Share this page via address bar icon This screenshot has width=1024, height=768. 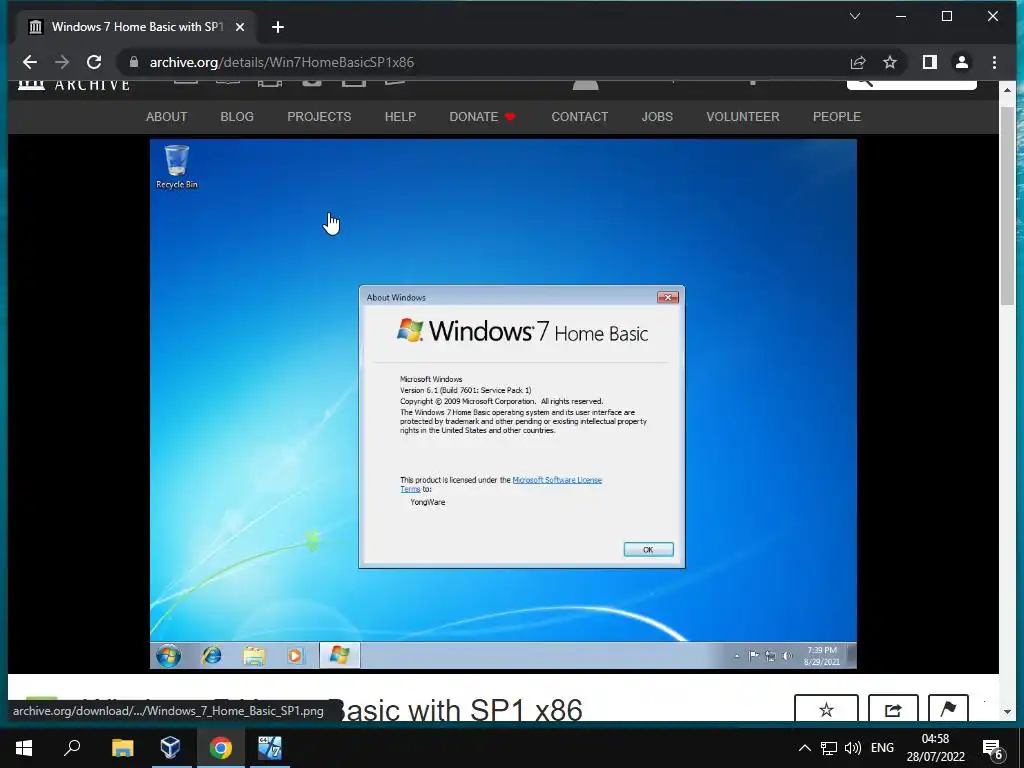[x=858, y=62]
